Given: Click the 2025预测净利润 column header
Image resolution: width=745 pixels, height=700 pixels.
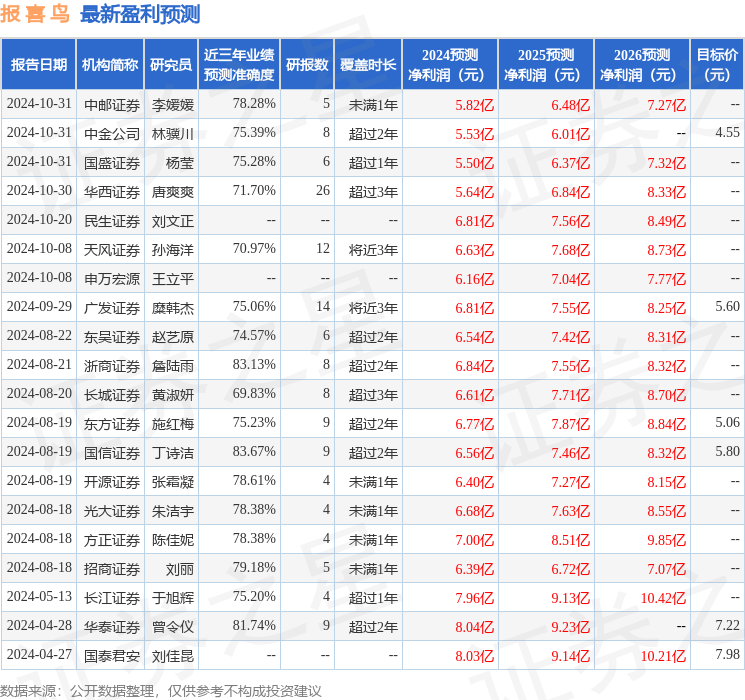Looking at the screenshot, I should [x=546, y=65].
